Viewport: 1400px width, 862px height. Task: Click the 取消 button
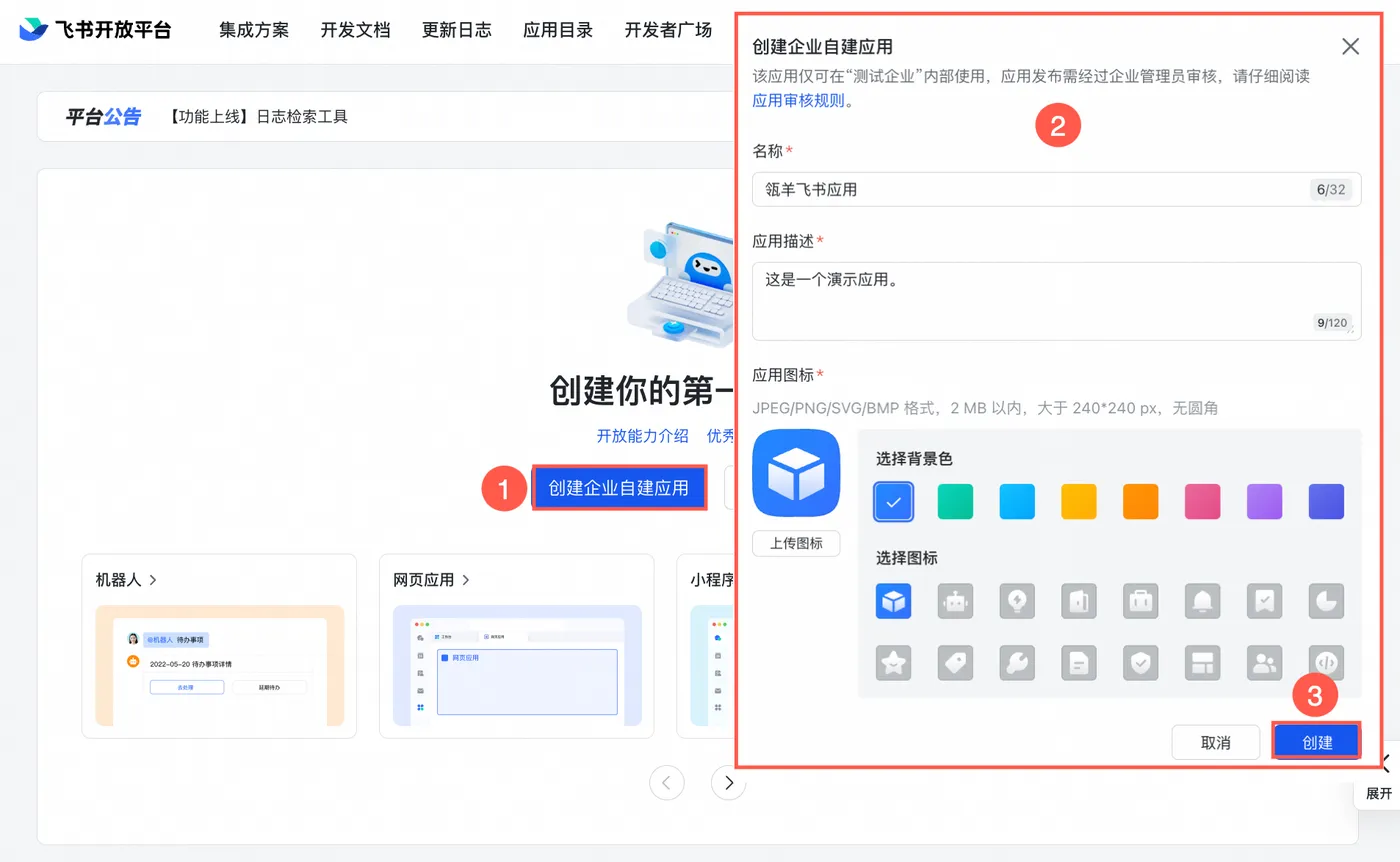coord(1215,742)
